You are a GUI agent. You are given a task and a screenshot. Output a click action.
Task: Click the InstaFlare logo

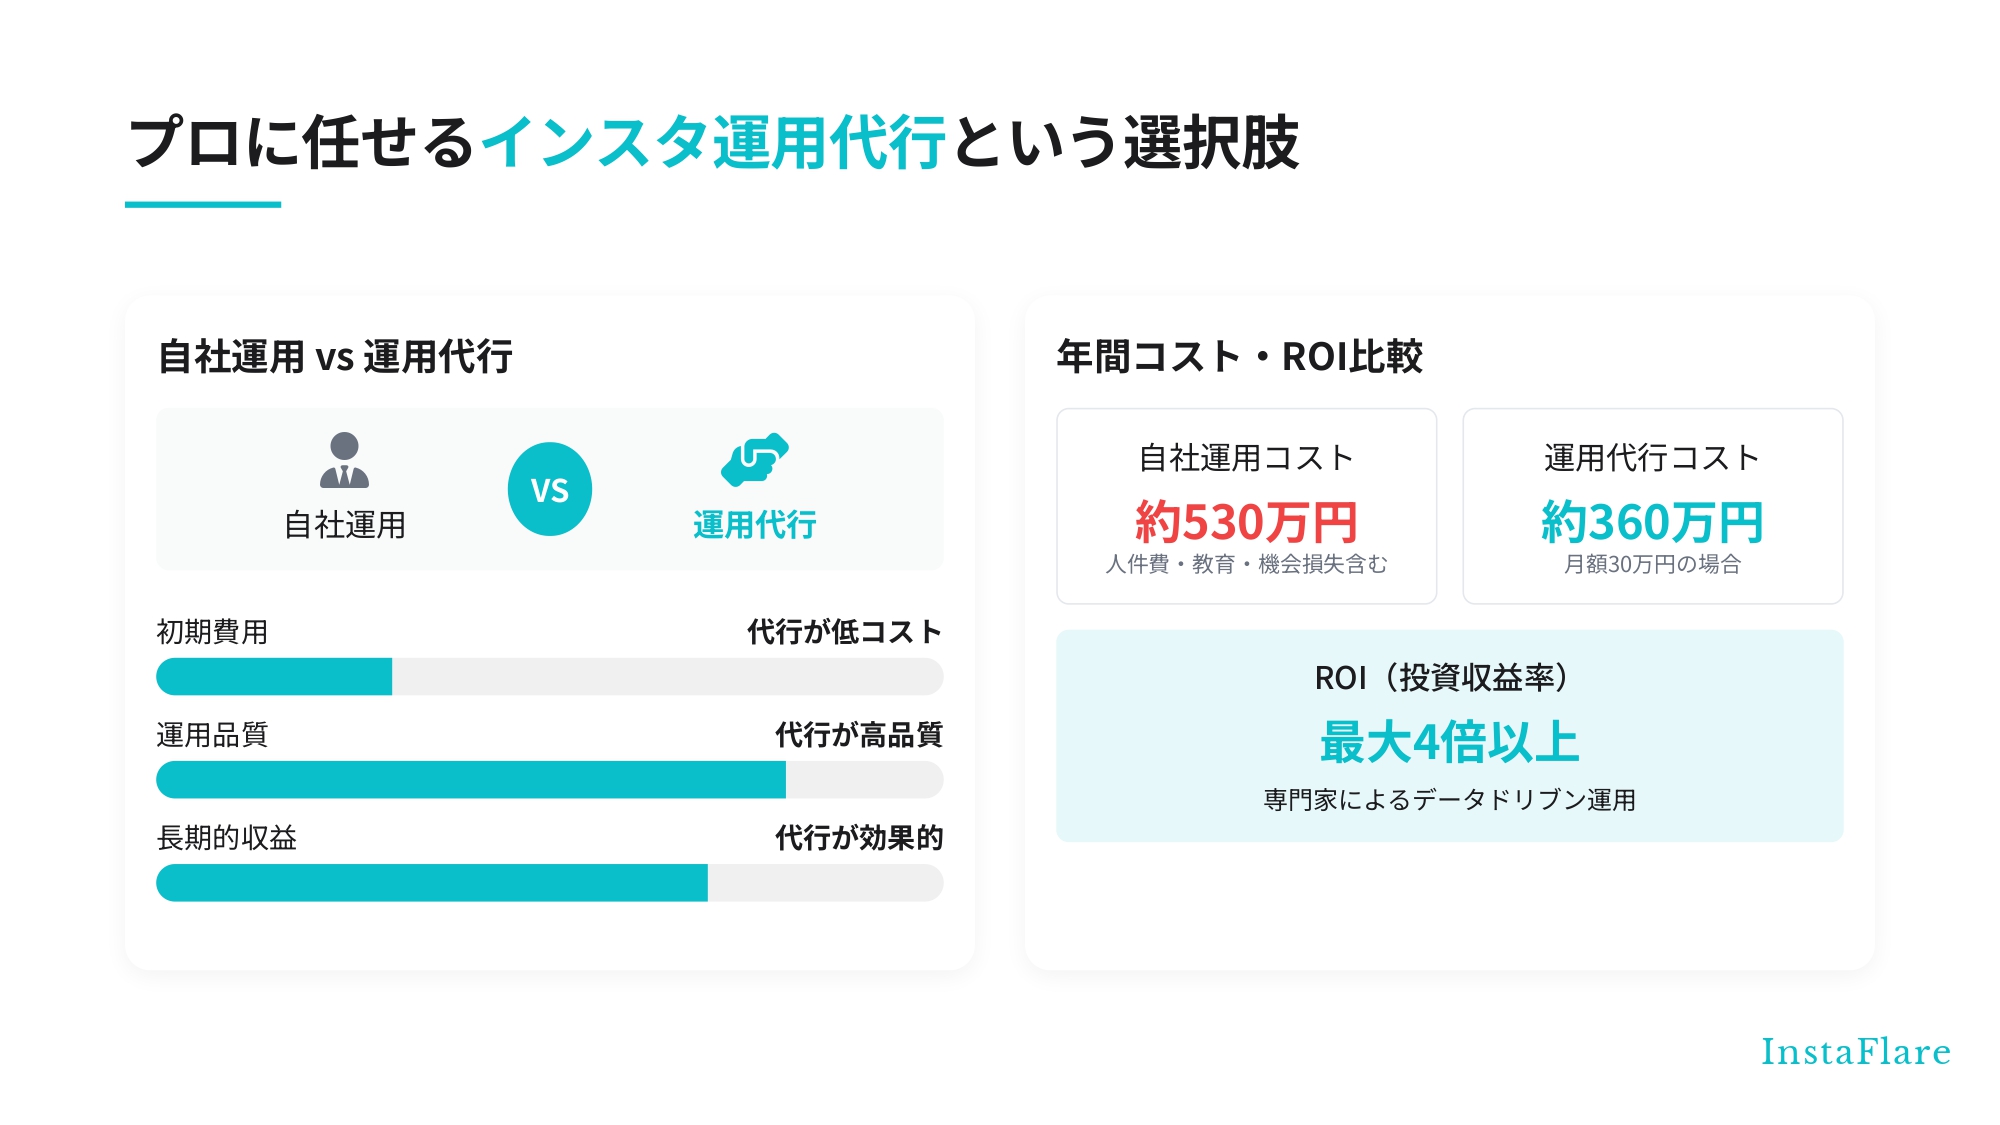(1856, 1051)
